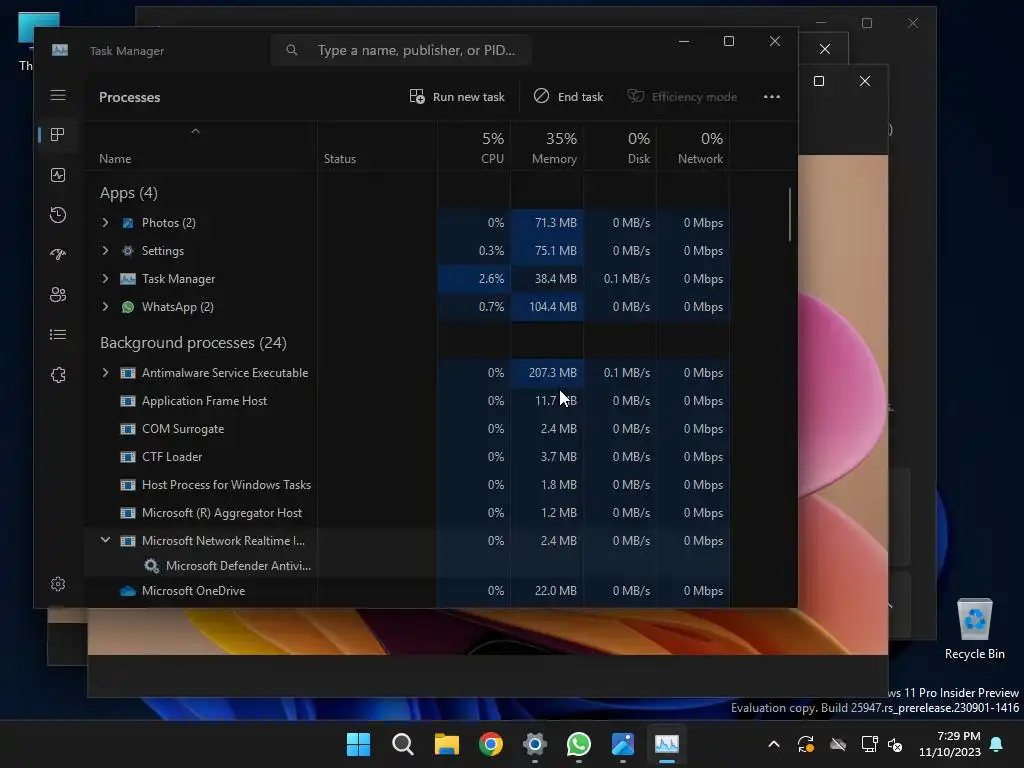Click the Settings gear icon in Apps list
Screen dimensions: 1024x768
click(128, 251)
